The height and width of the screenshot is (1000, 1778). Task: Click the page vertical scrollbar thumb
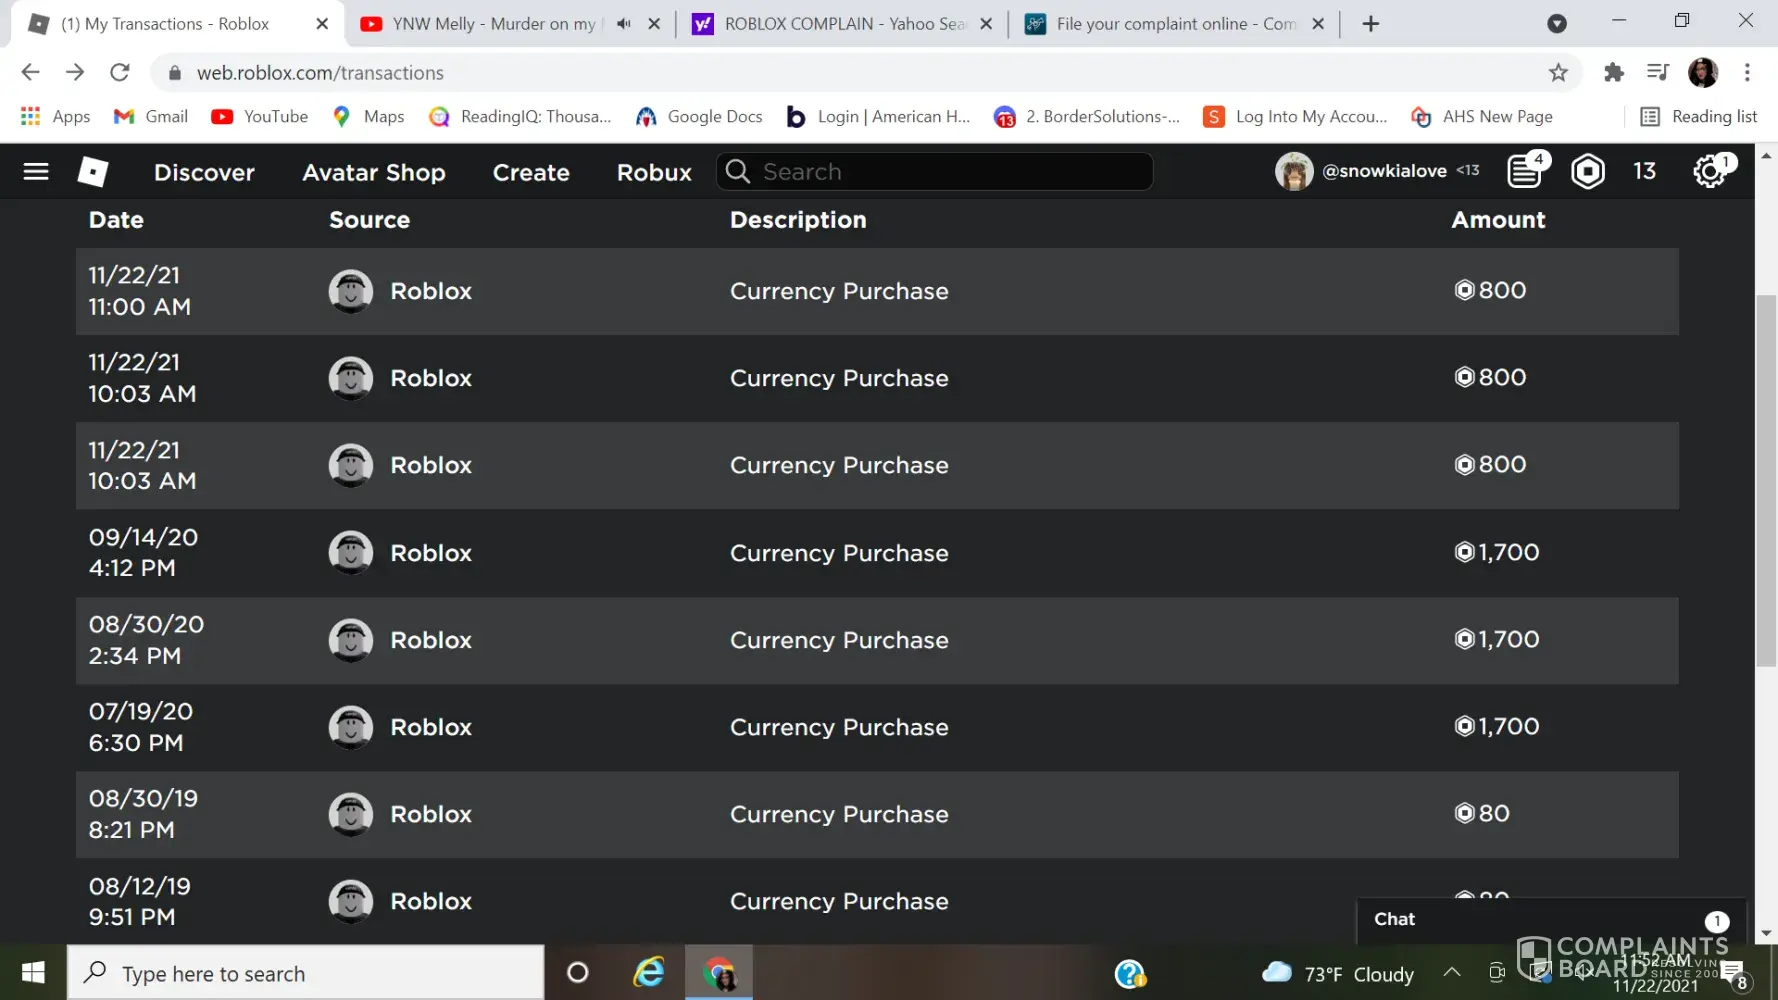1766,480
